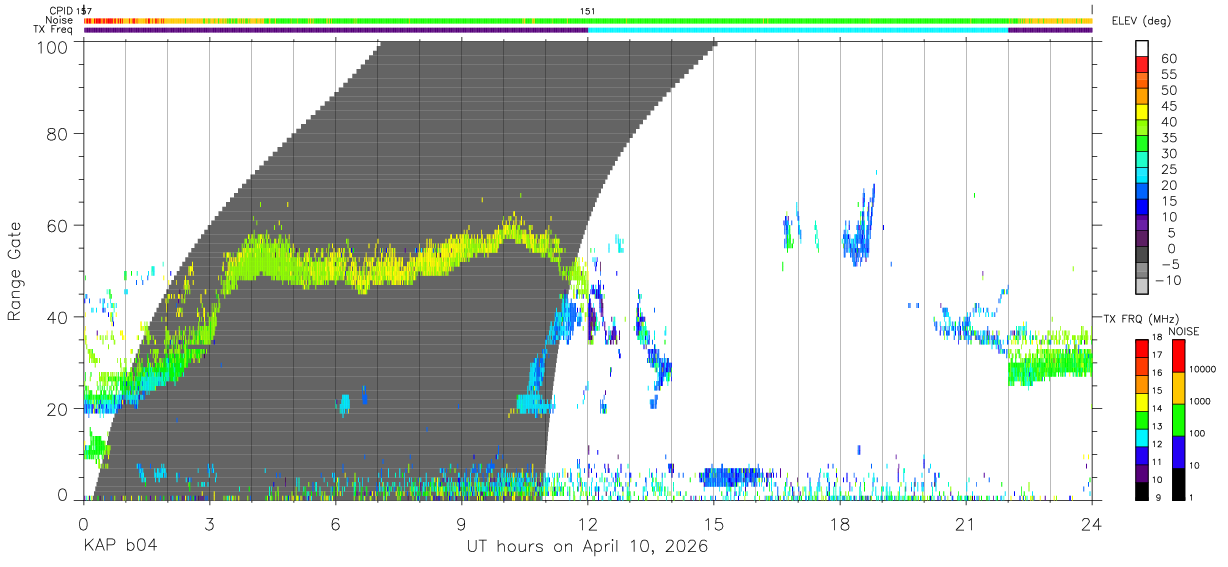This screenshot has height=567, width=1228.
Task: Click the UT hours axis tick '6'
Action: pyautogui.click(x=335, y=523)
